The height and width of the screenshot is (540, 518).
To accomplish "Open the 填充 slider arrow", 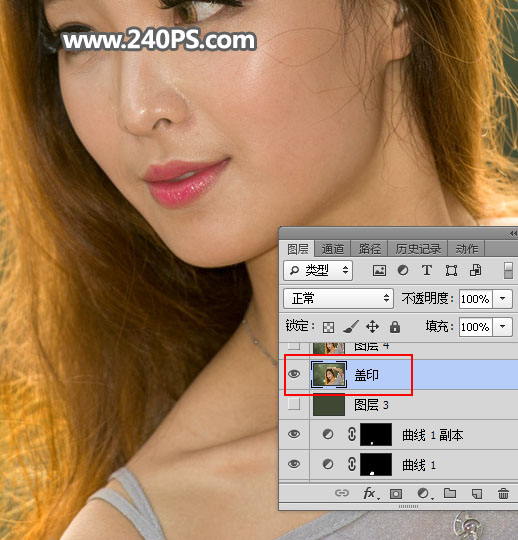I will pyautogui.click(x=503, y=326).
